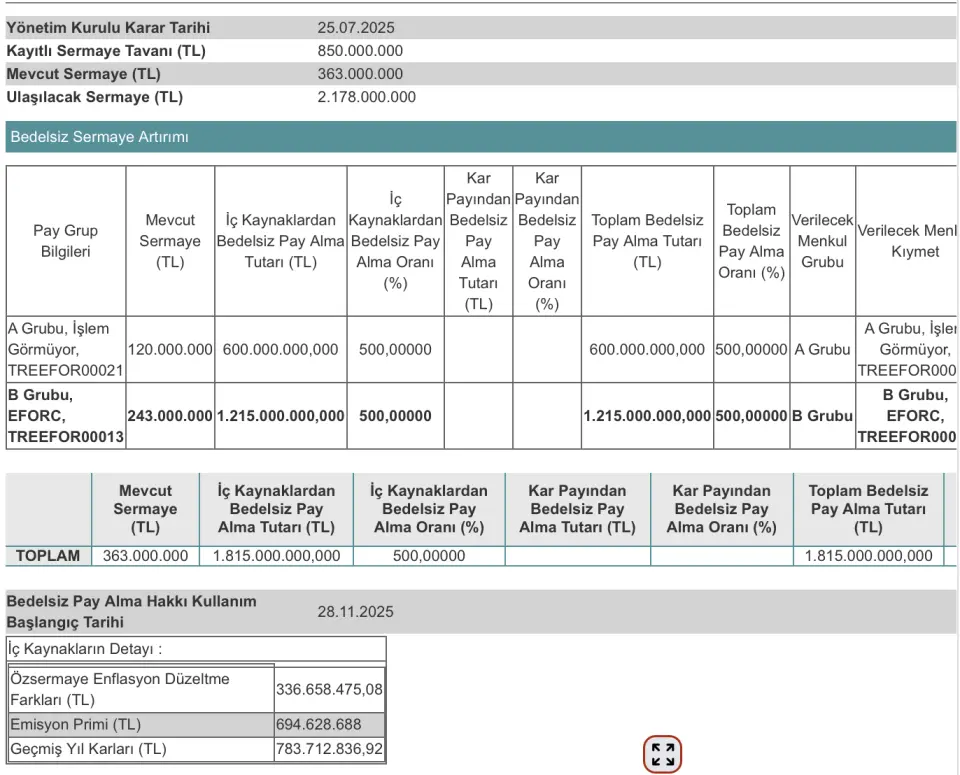Click the 120.000.000 Mevcut Sermaye cell
The height and width of the screenshot is (775, 960).
pos(170,349)
